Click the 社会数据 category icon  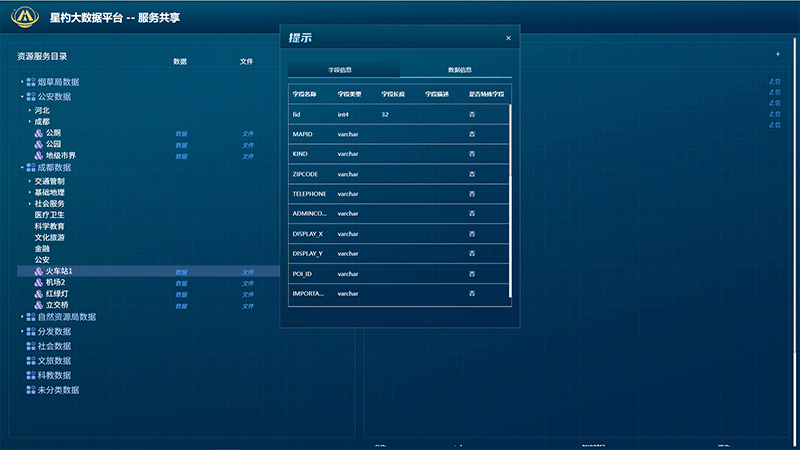pyautogui.click(x=31, y=346)
